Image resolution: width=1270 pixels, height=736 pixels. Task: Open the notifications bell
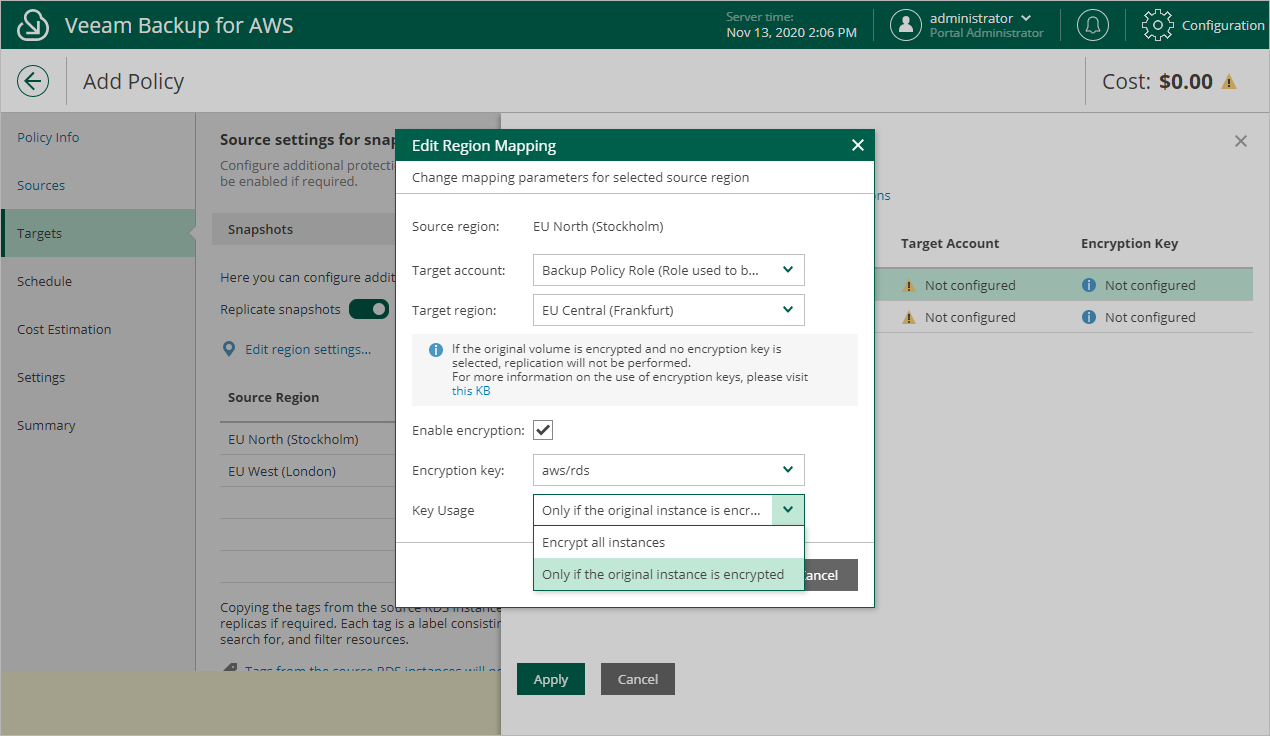(1092, 25)
